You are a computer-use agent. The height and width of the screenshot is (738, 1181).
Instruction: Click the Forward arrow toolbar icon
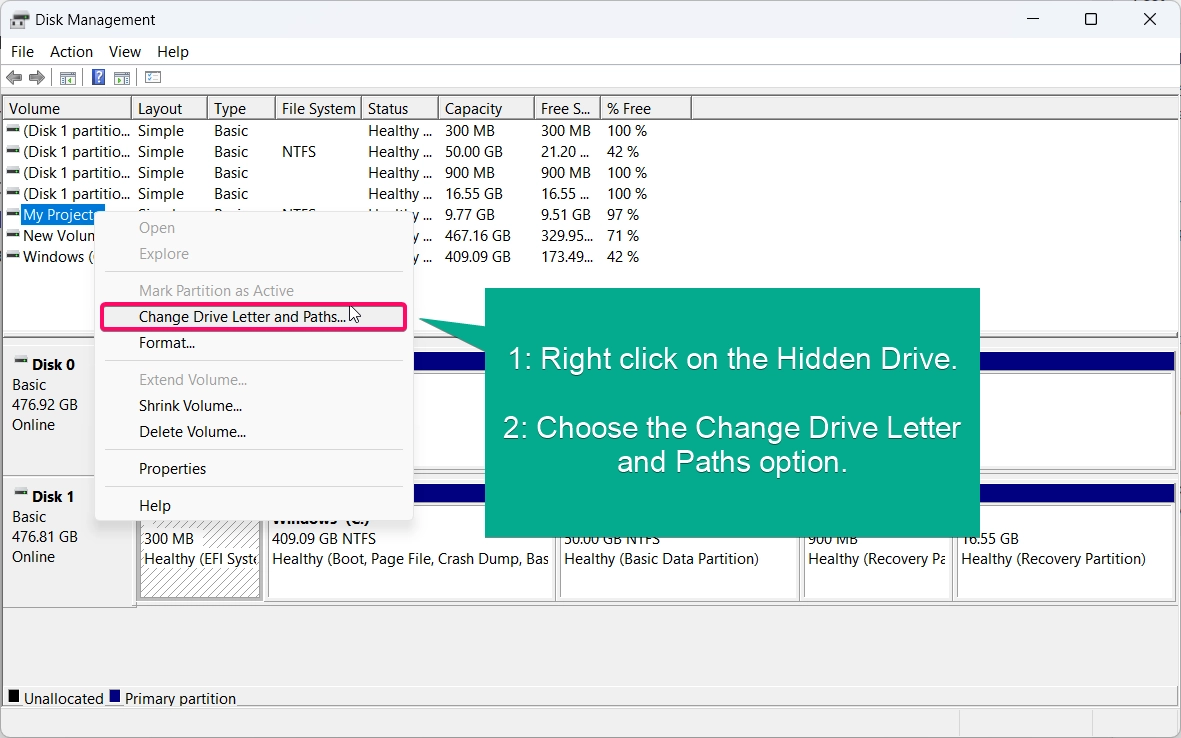36,78
